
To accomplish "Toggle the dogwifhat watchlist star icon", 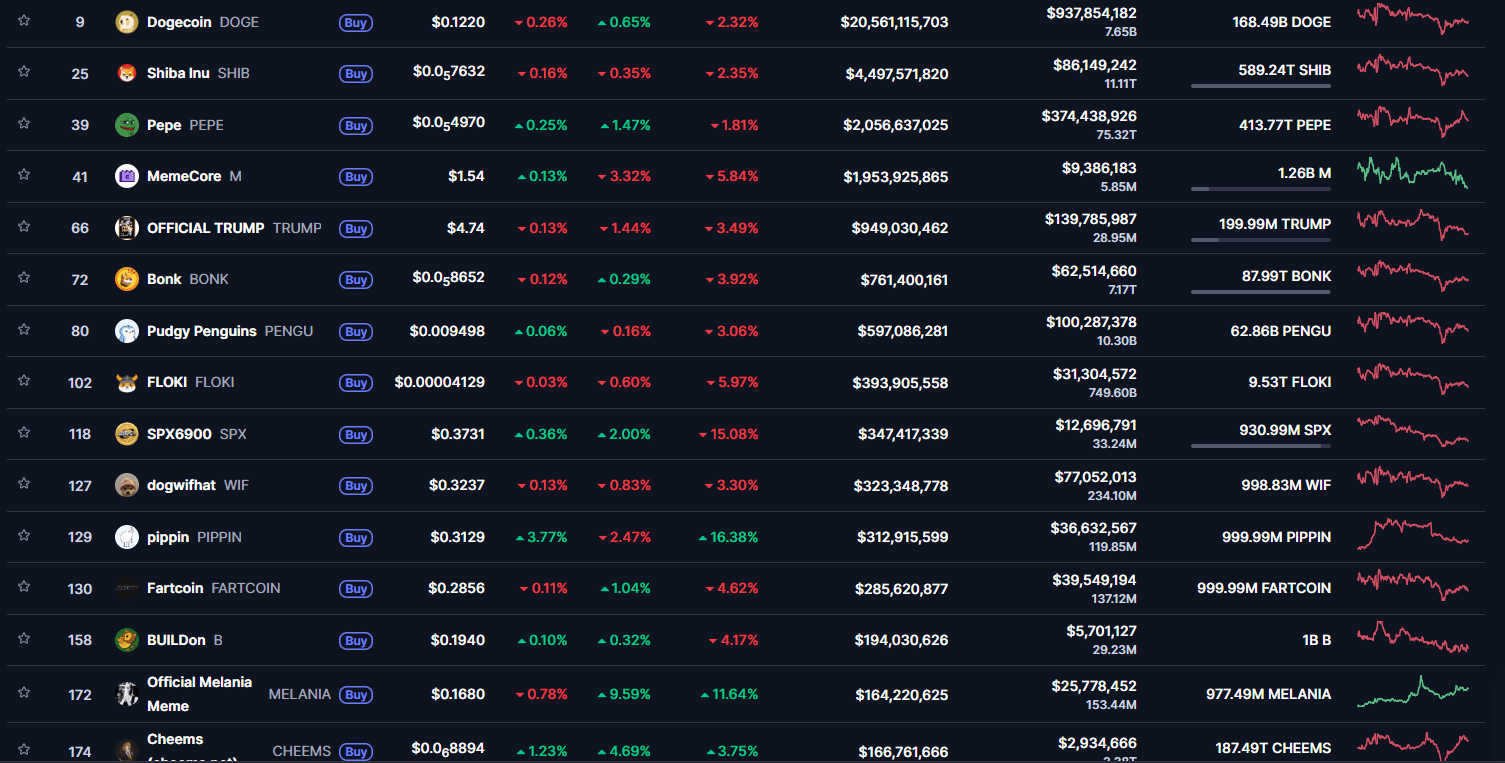I will [x=24, y=484].
